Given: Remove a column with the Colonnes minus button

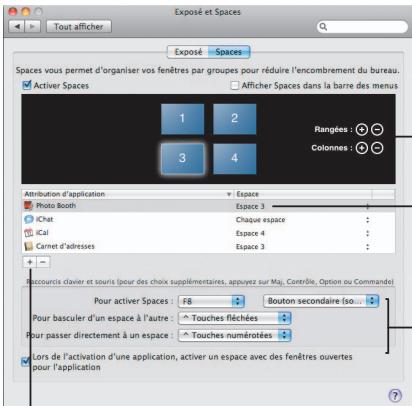Looking at the screenshot, I should pyautogui.click(x=377, y=148).
